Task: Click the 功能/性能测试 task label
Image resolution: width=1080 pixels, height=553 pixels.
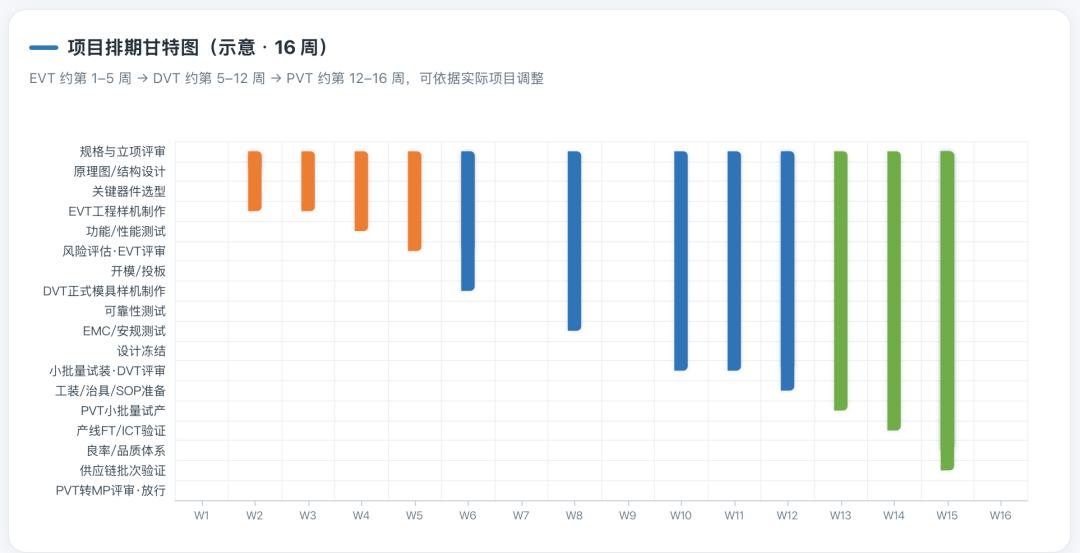Action: 126,231
